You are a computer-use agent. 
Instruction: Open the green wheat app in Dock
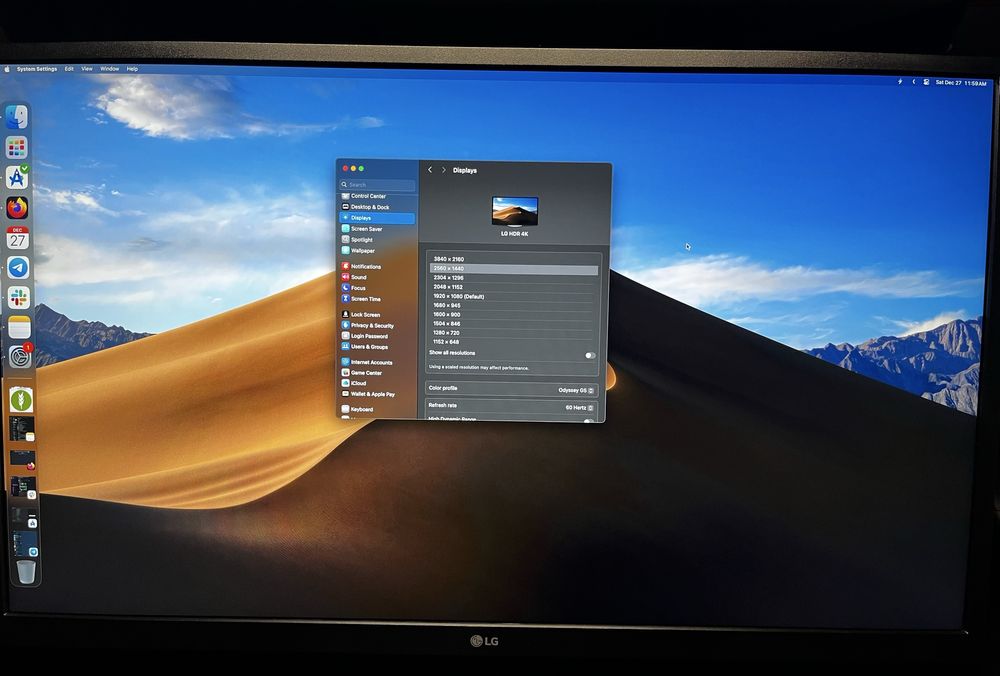point(21,400)
